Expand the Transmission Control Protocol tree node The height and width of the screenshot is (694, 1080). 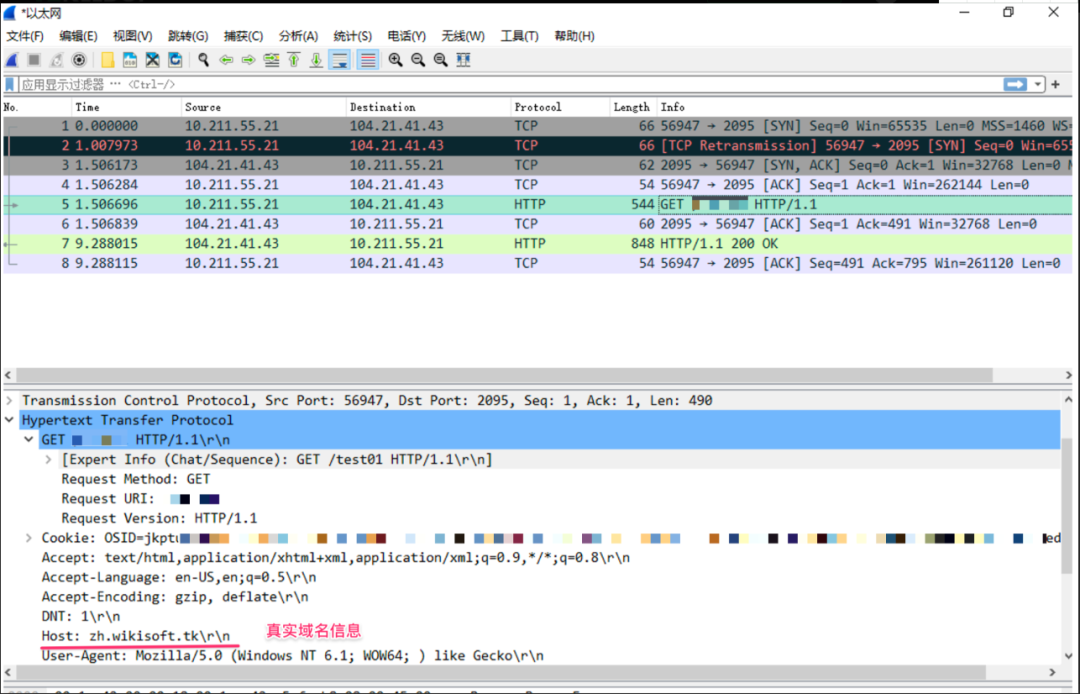click(x=10, y=400)
